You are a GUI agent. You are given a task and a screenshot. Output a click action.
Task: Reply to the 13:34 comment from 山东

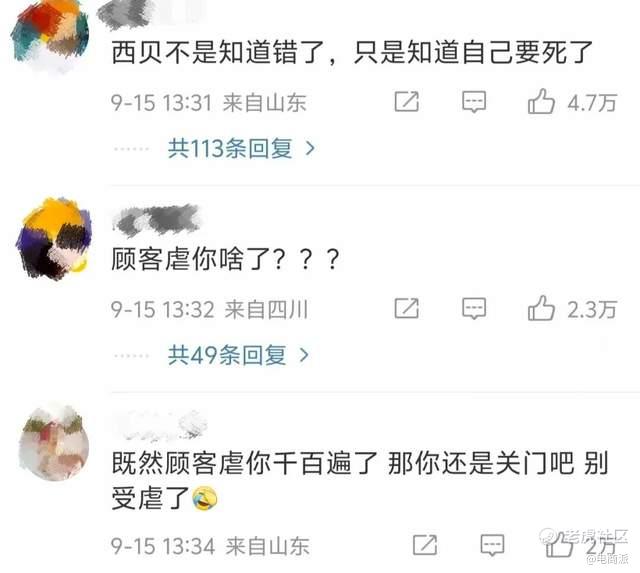click(492, 545)
